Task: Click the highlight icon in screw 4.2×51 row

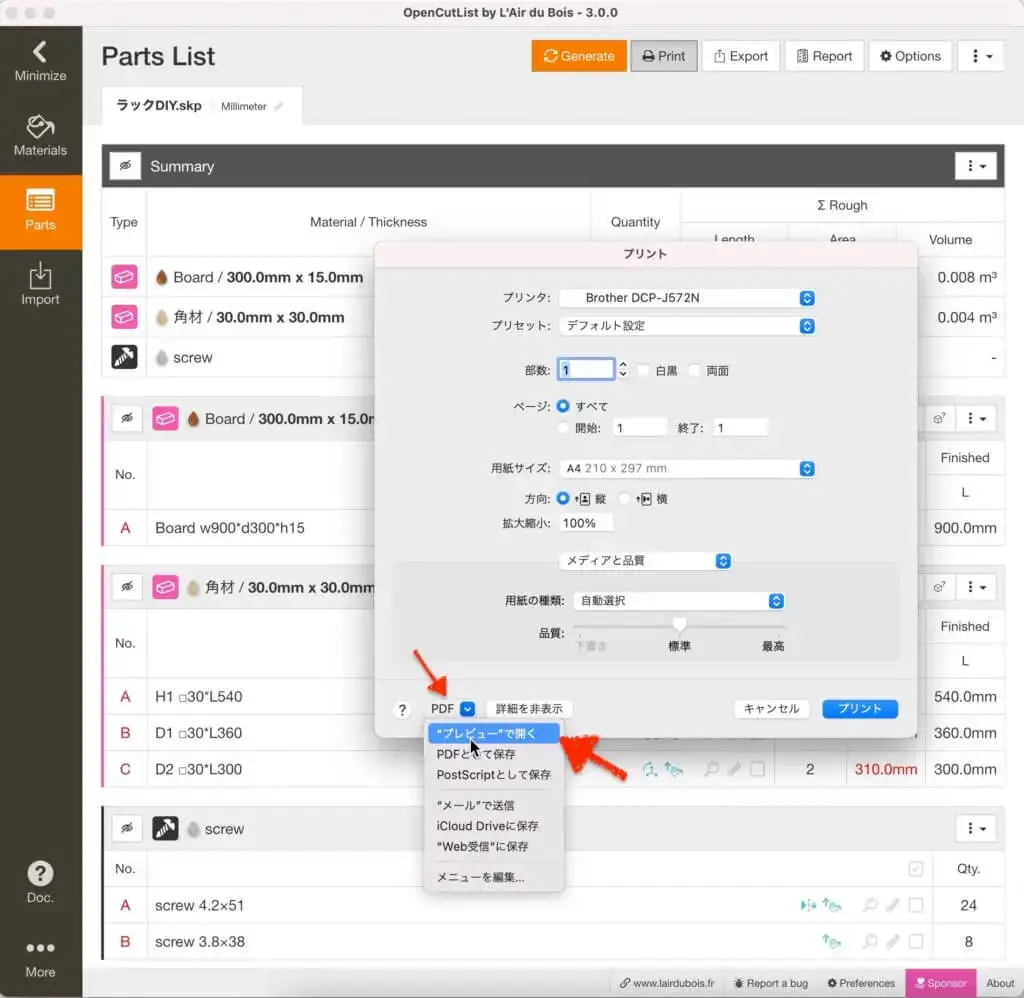Action: coord(808,905)
